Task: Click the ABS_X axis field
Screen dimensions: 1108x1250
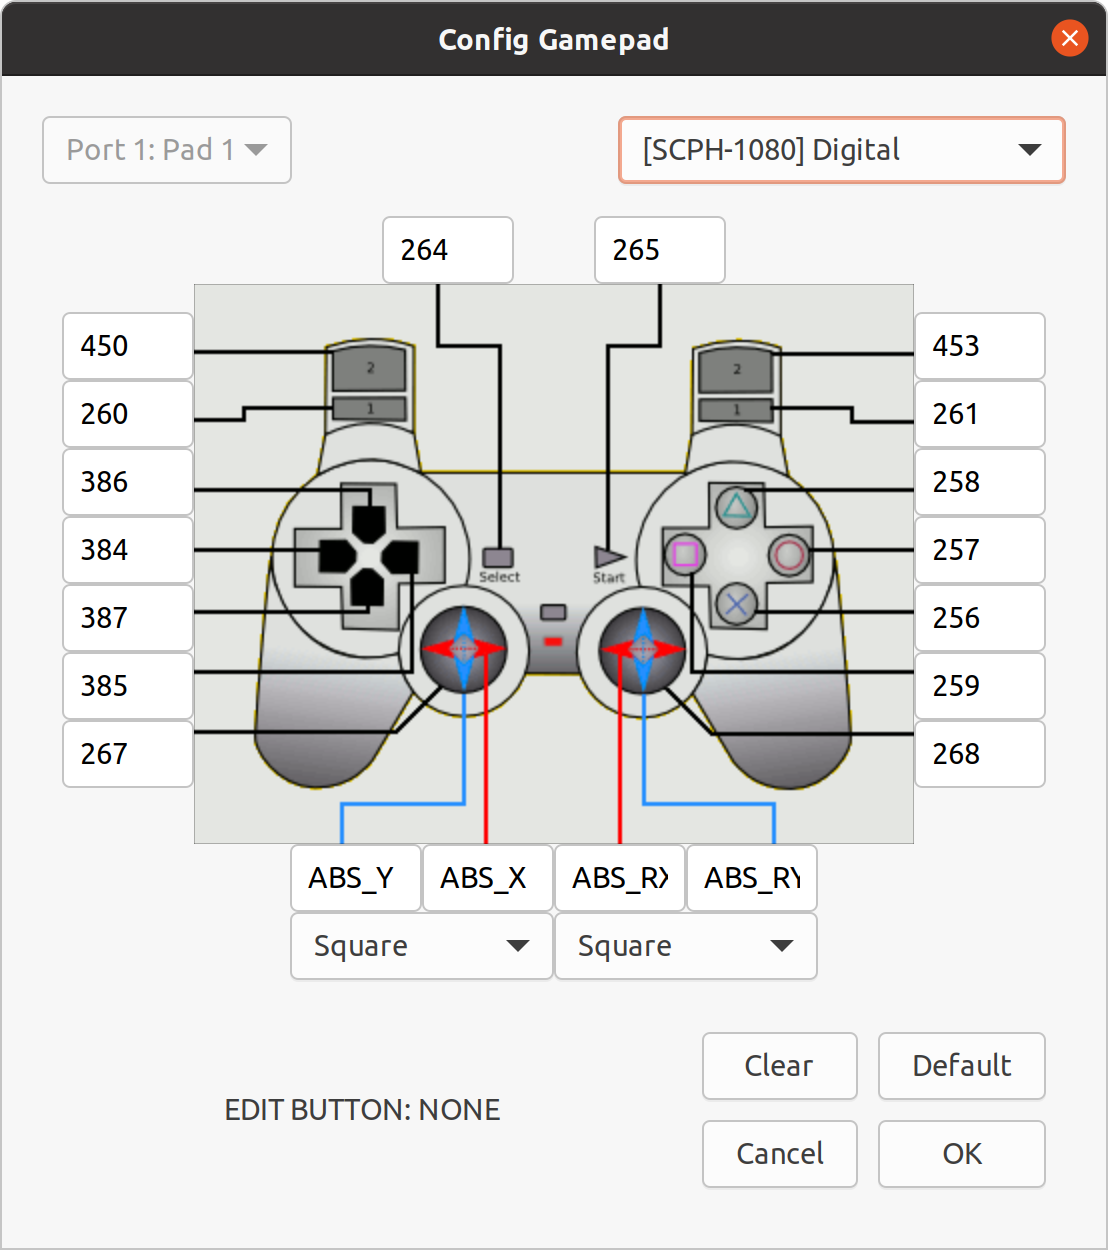Action: [x=488, y=878]
